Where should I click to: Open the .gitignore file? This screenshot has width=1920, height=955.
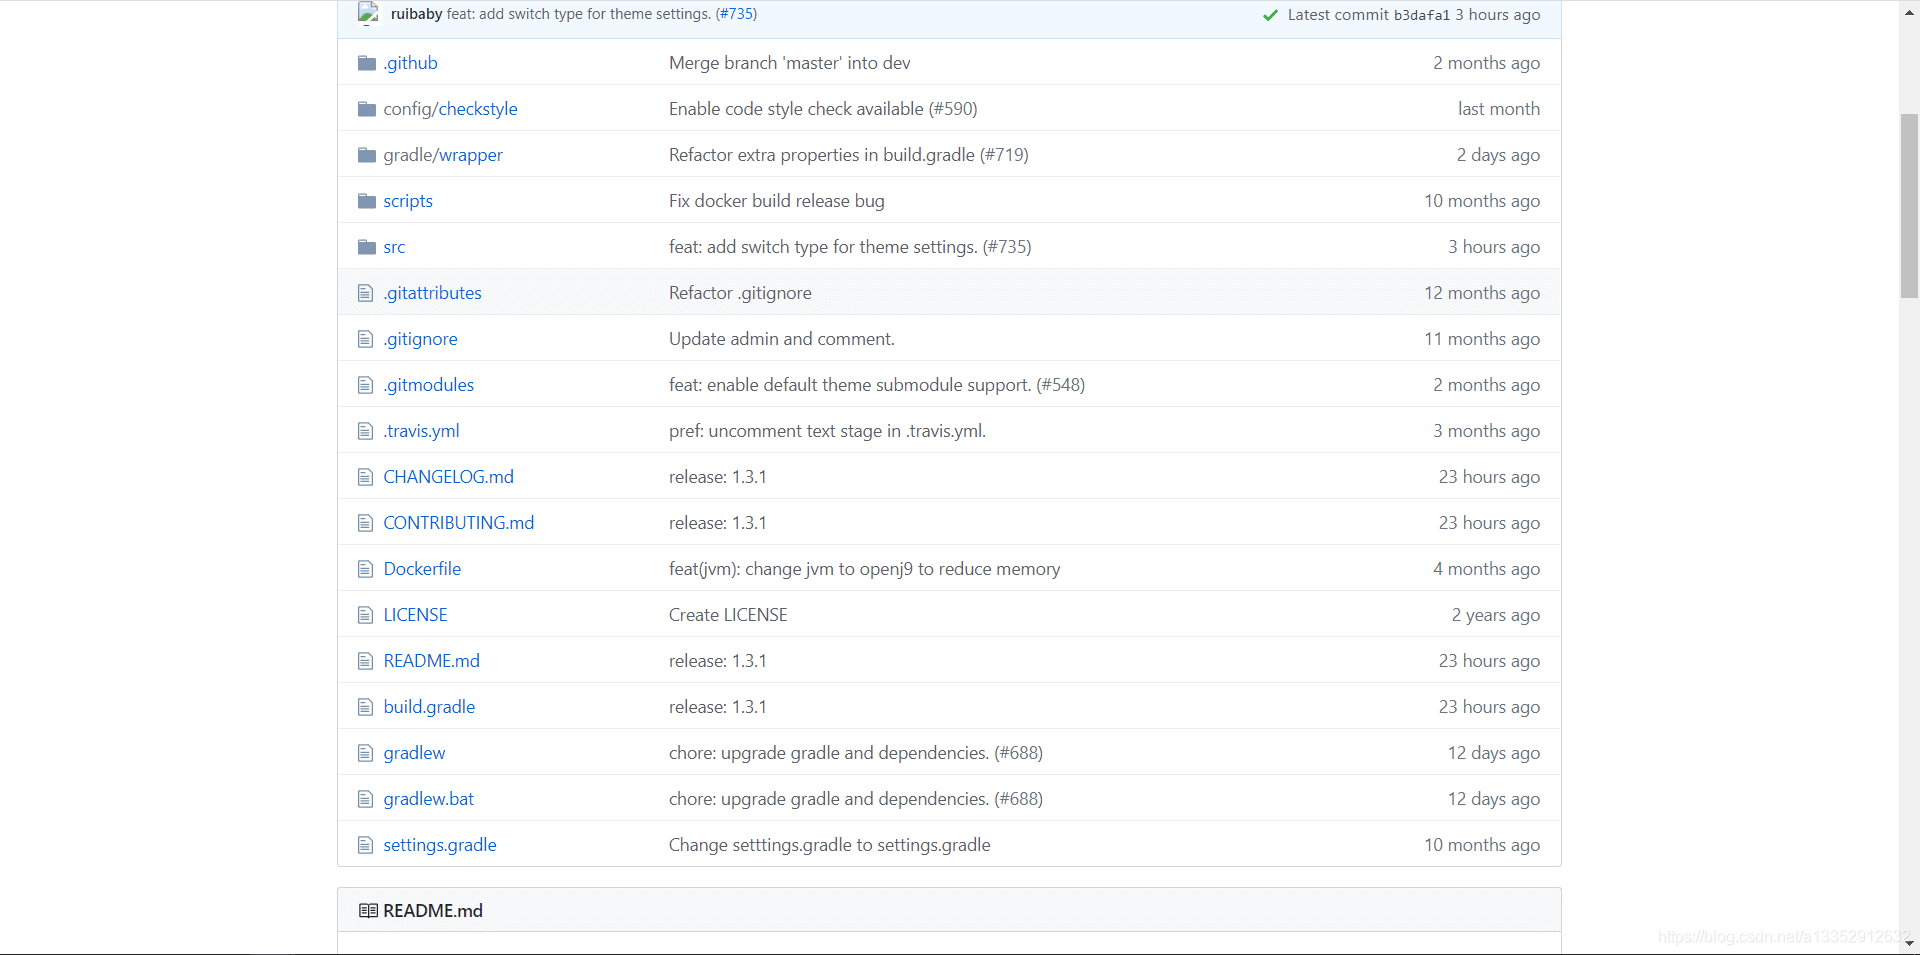coord(420,339)
